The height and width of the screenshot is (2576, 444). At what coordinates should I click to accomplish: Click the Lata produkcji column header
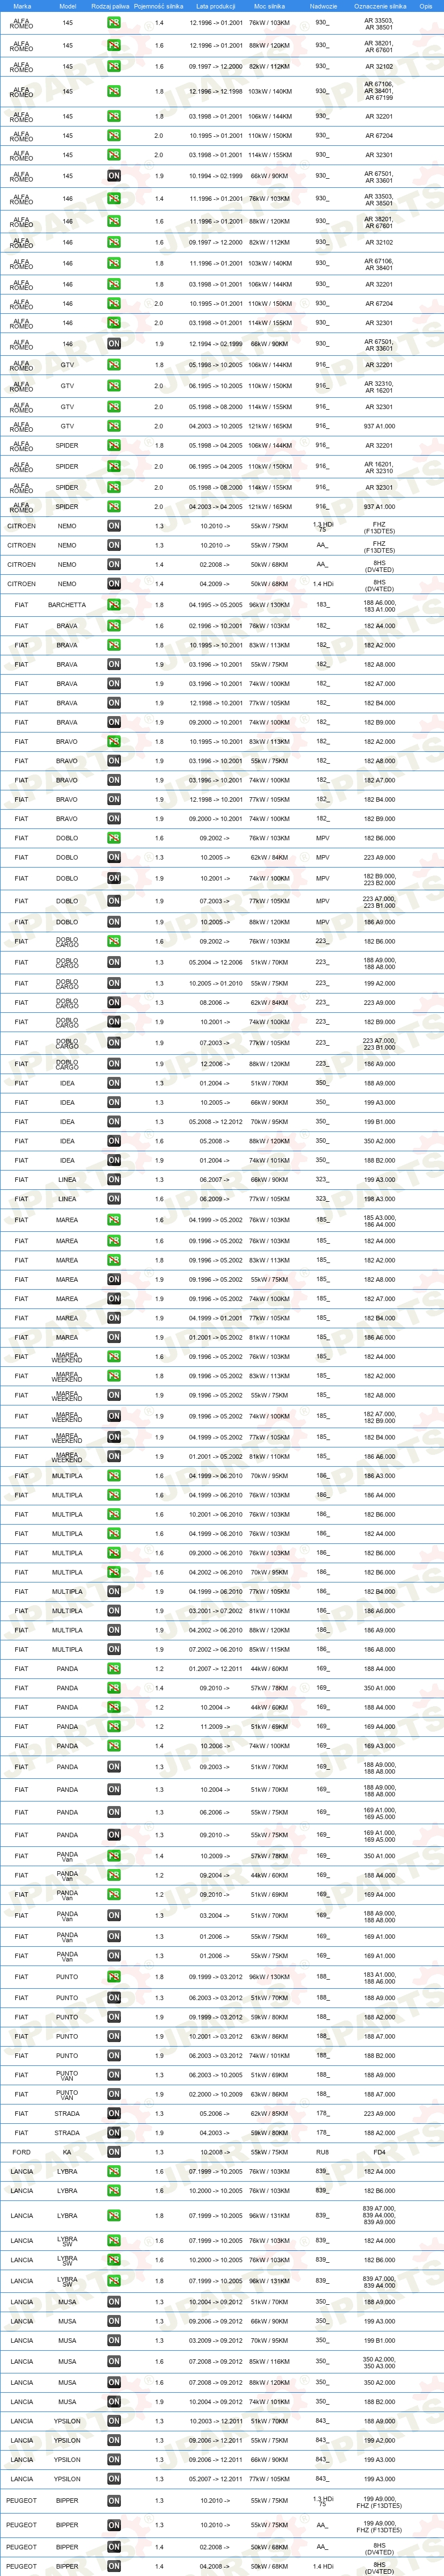(x=216, y=6)
